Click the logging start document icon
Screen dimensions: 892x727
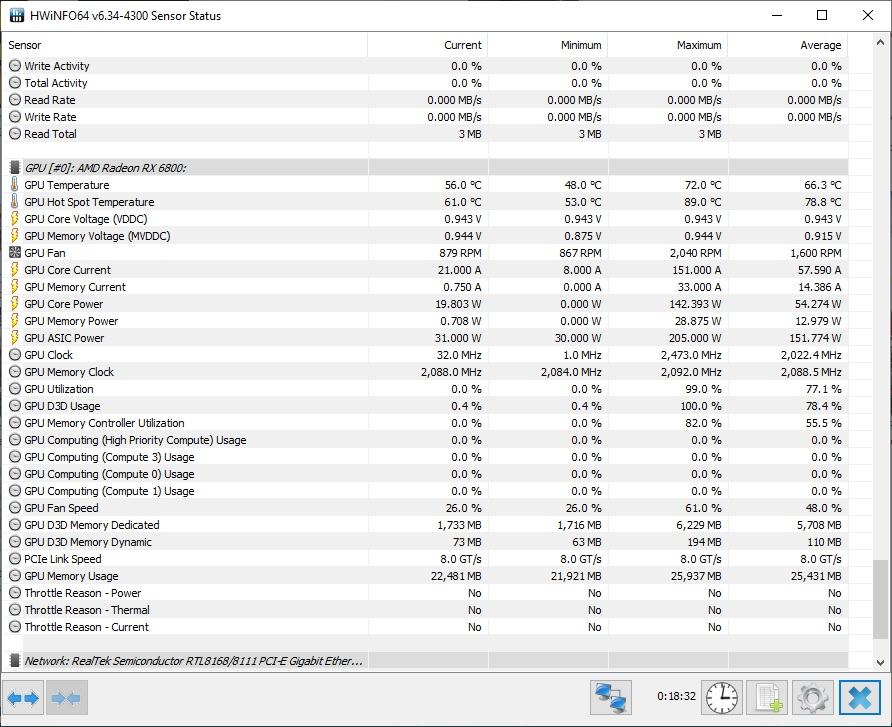(x=767, y=697)
